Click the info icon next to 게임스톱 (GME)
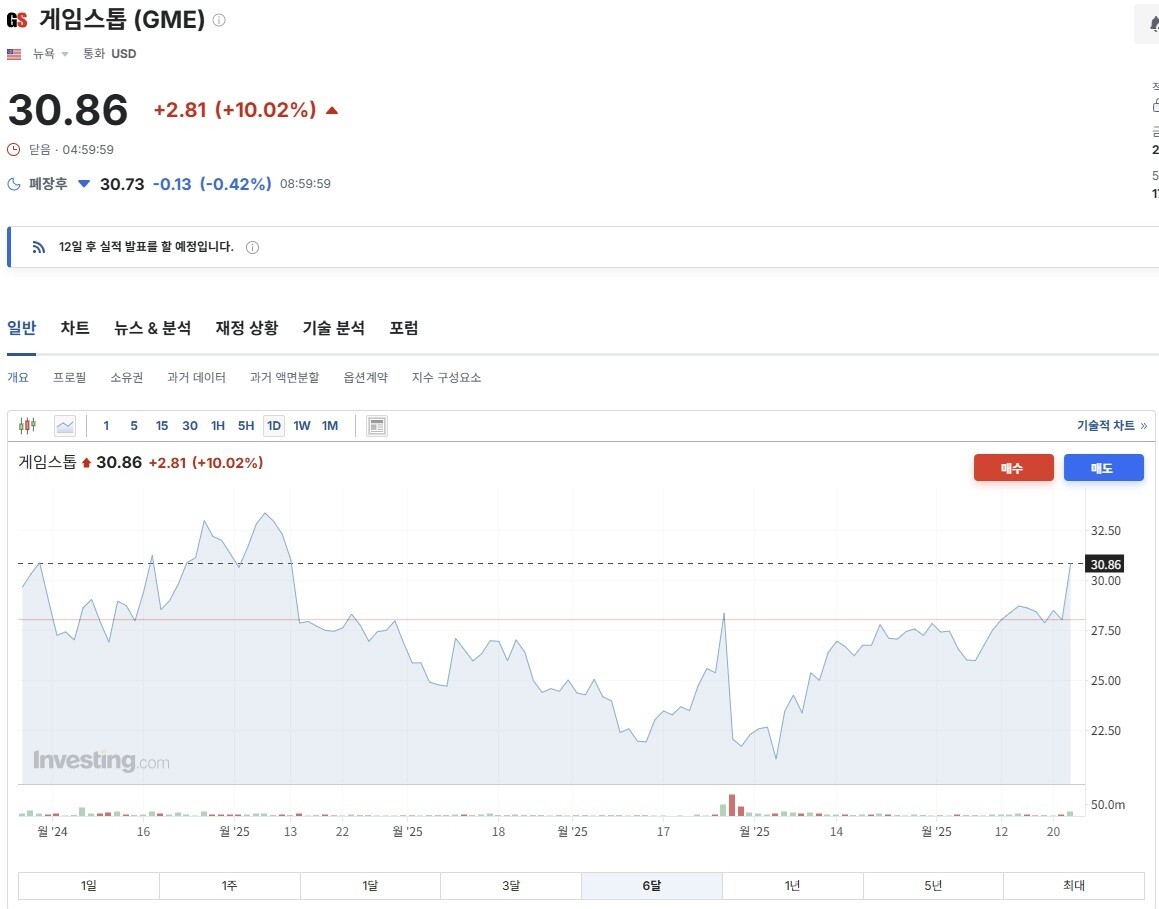 point(219,20)
